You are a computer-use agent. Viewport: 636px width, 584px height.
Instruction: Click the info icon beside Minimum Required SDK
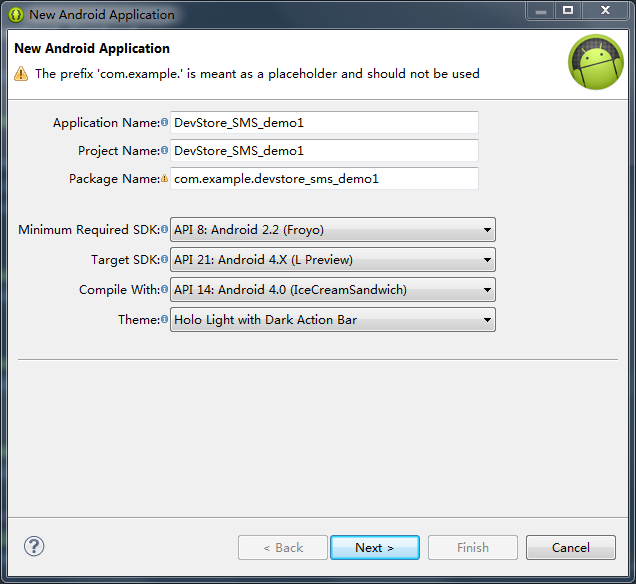pyautogui.click(x=165, y=230)
